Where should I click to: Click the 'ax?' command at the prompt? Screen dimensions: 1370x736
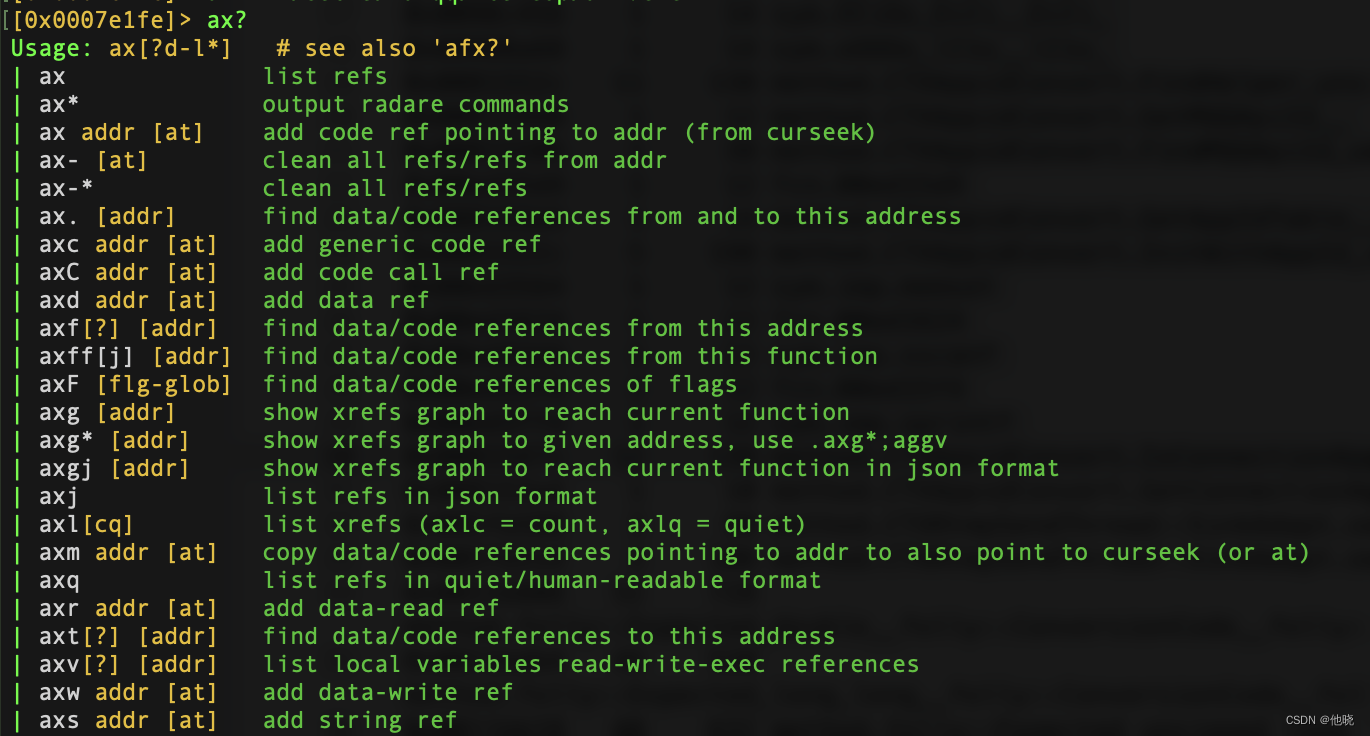pos(226,19)
